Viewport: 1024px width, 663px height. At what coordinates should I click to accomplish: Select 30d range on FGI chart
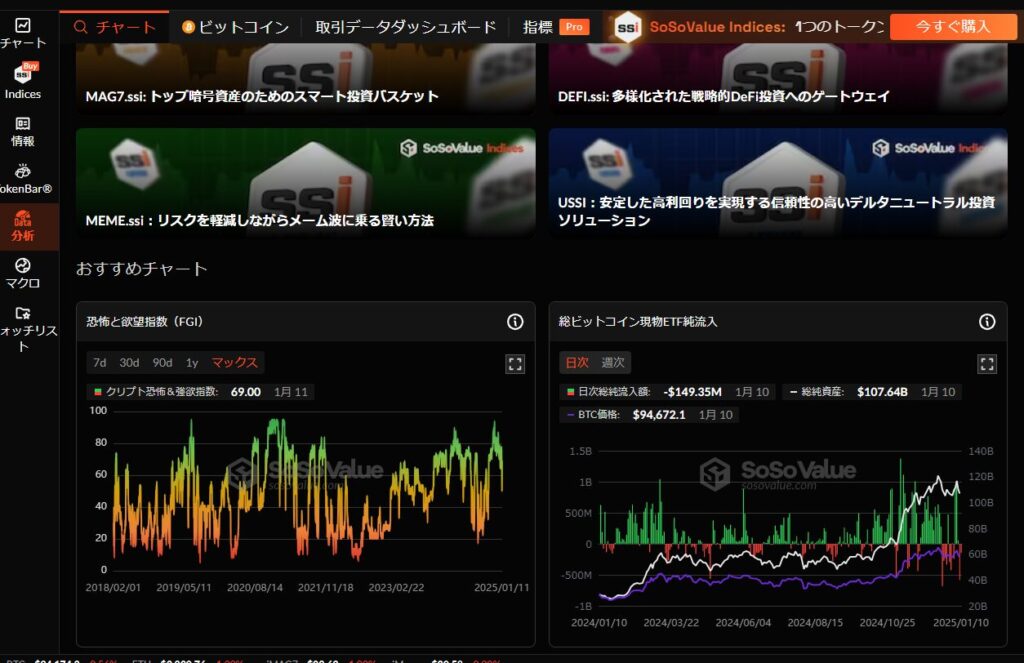pyautogui.click(x=129, y=363)
